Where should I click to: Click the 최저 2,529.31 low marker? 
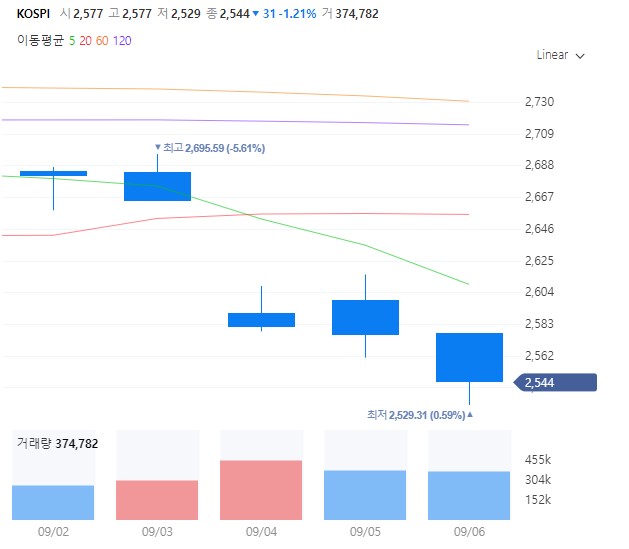(420, 415)
